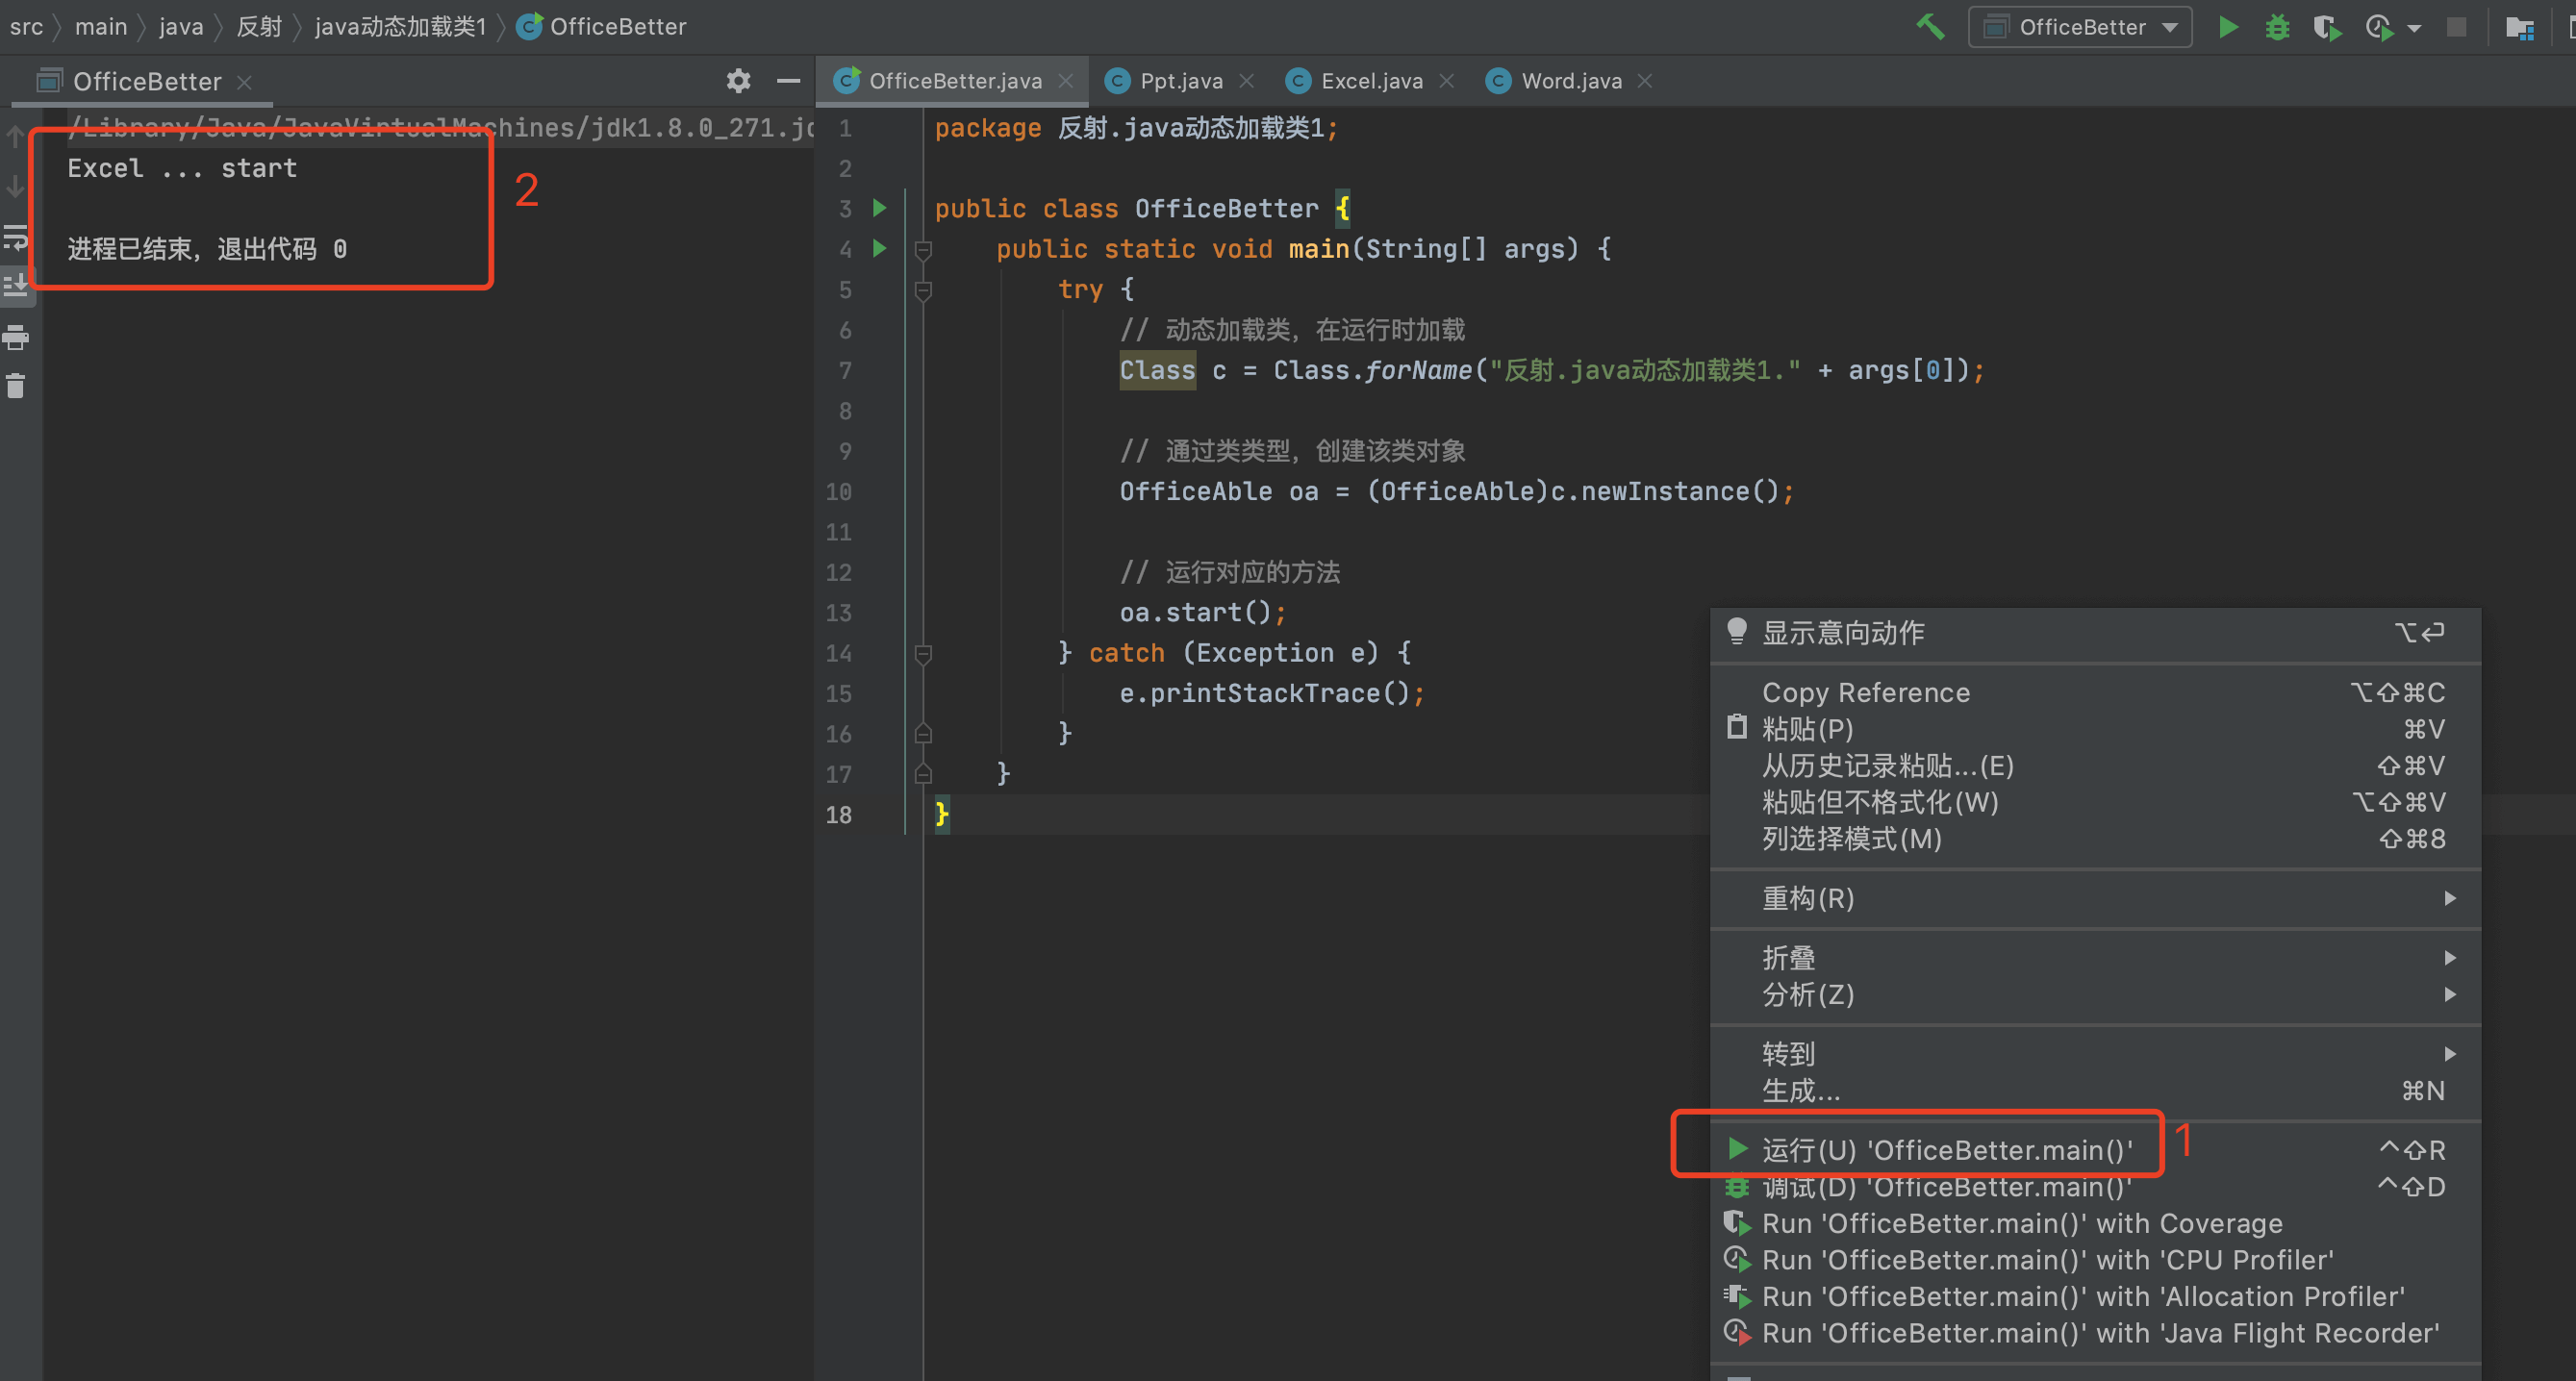Open the 重构(R) submenu
2576x1381 pixels.
coord(2095,899)
